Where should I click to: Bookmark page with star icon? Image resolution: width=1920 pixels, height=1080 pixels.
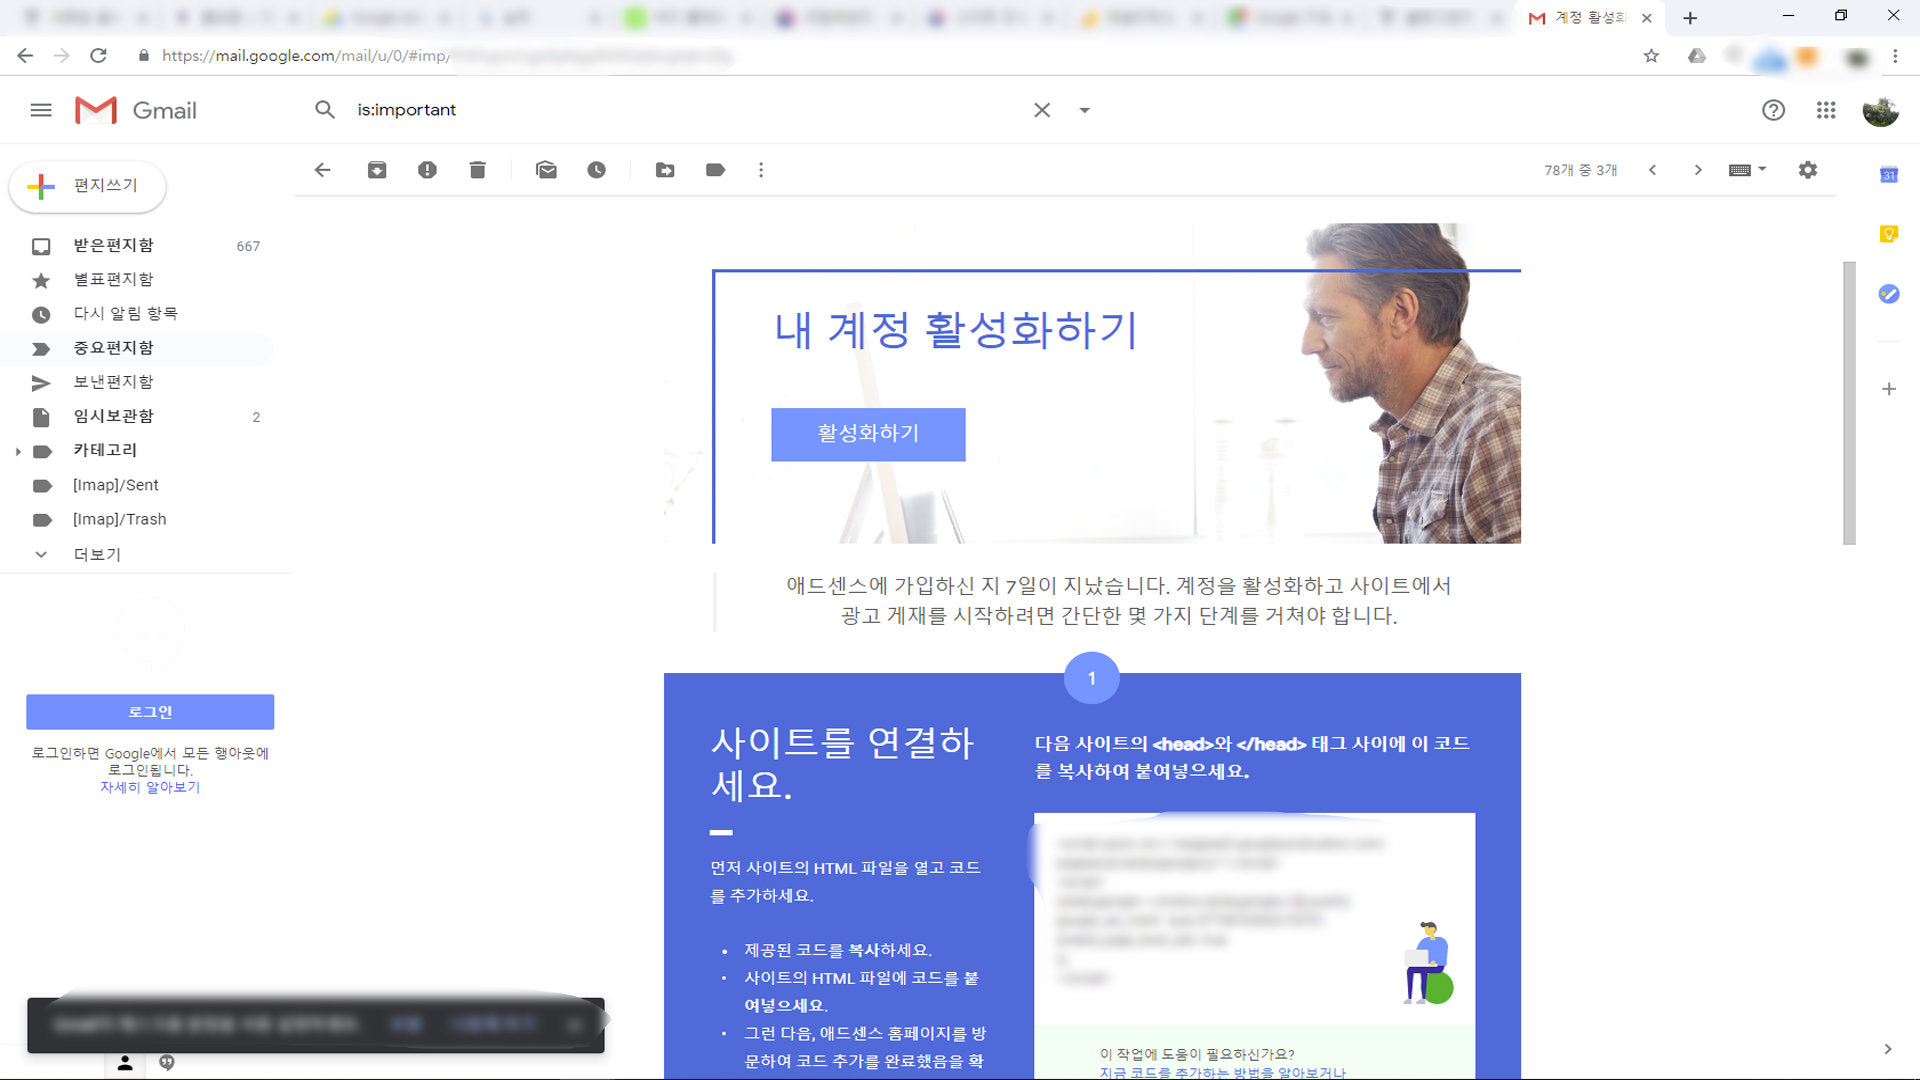1651,56
